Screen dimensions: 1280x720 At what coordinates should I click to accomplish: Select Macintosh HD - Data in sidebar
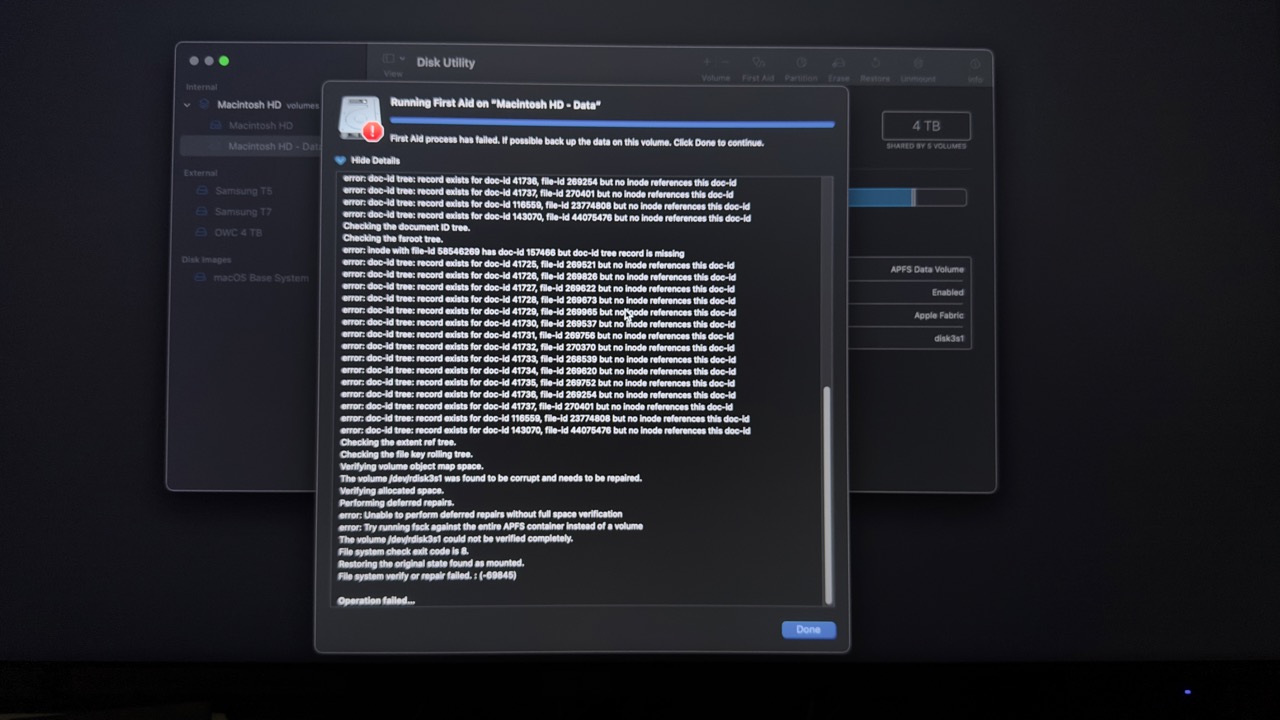(x=250, y=146)
